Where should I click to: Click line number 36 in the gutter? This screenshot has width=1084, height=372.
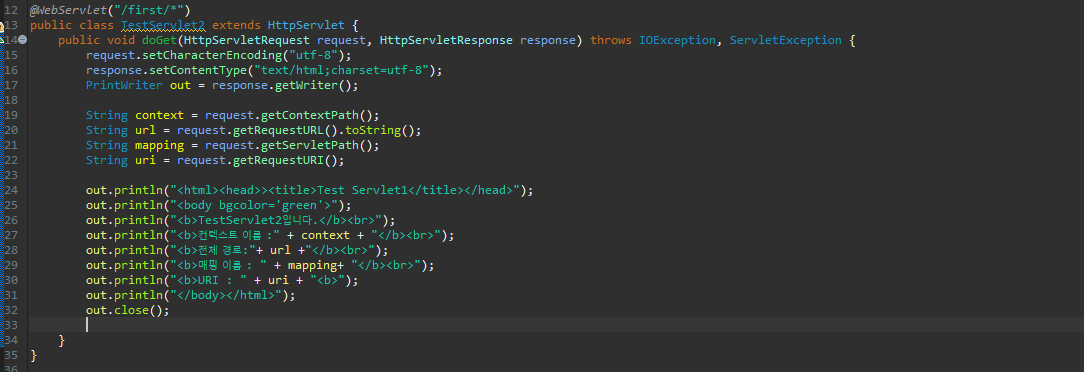point(11,369)
